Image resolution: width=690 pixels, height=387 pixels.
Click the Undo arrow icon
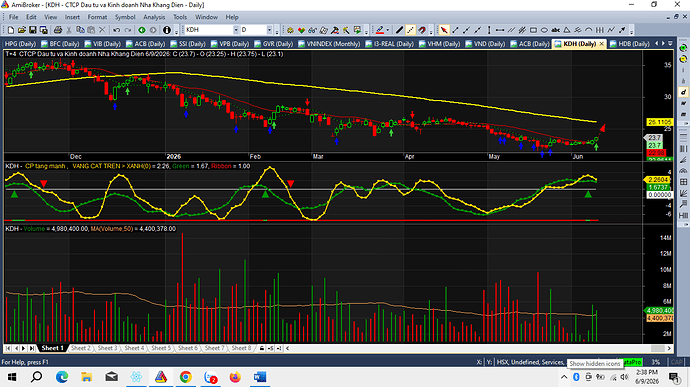pos(117,30)
